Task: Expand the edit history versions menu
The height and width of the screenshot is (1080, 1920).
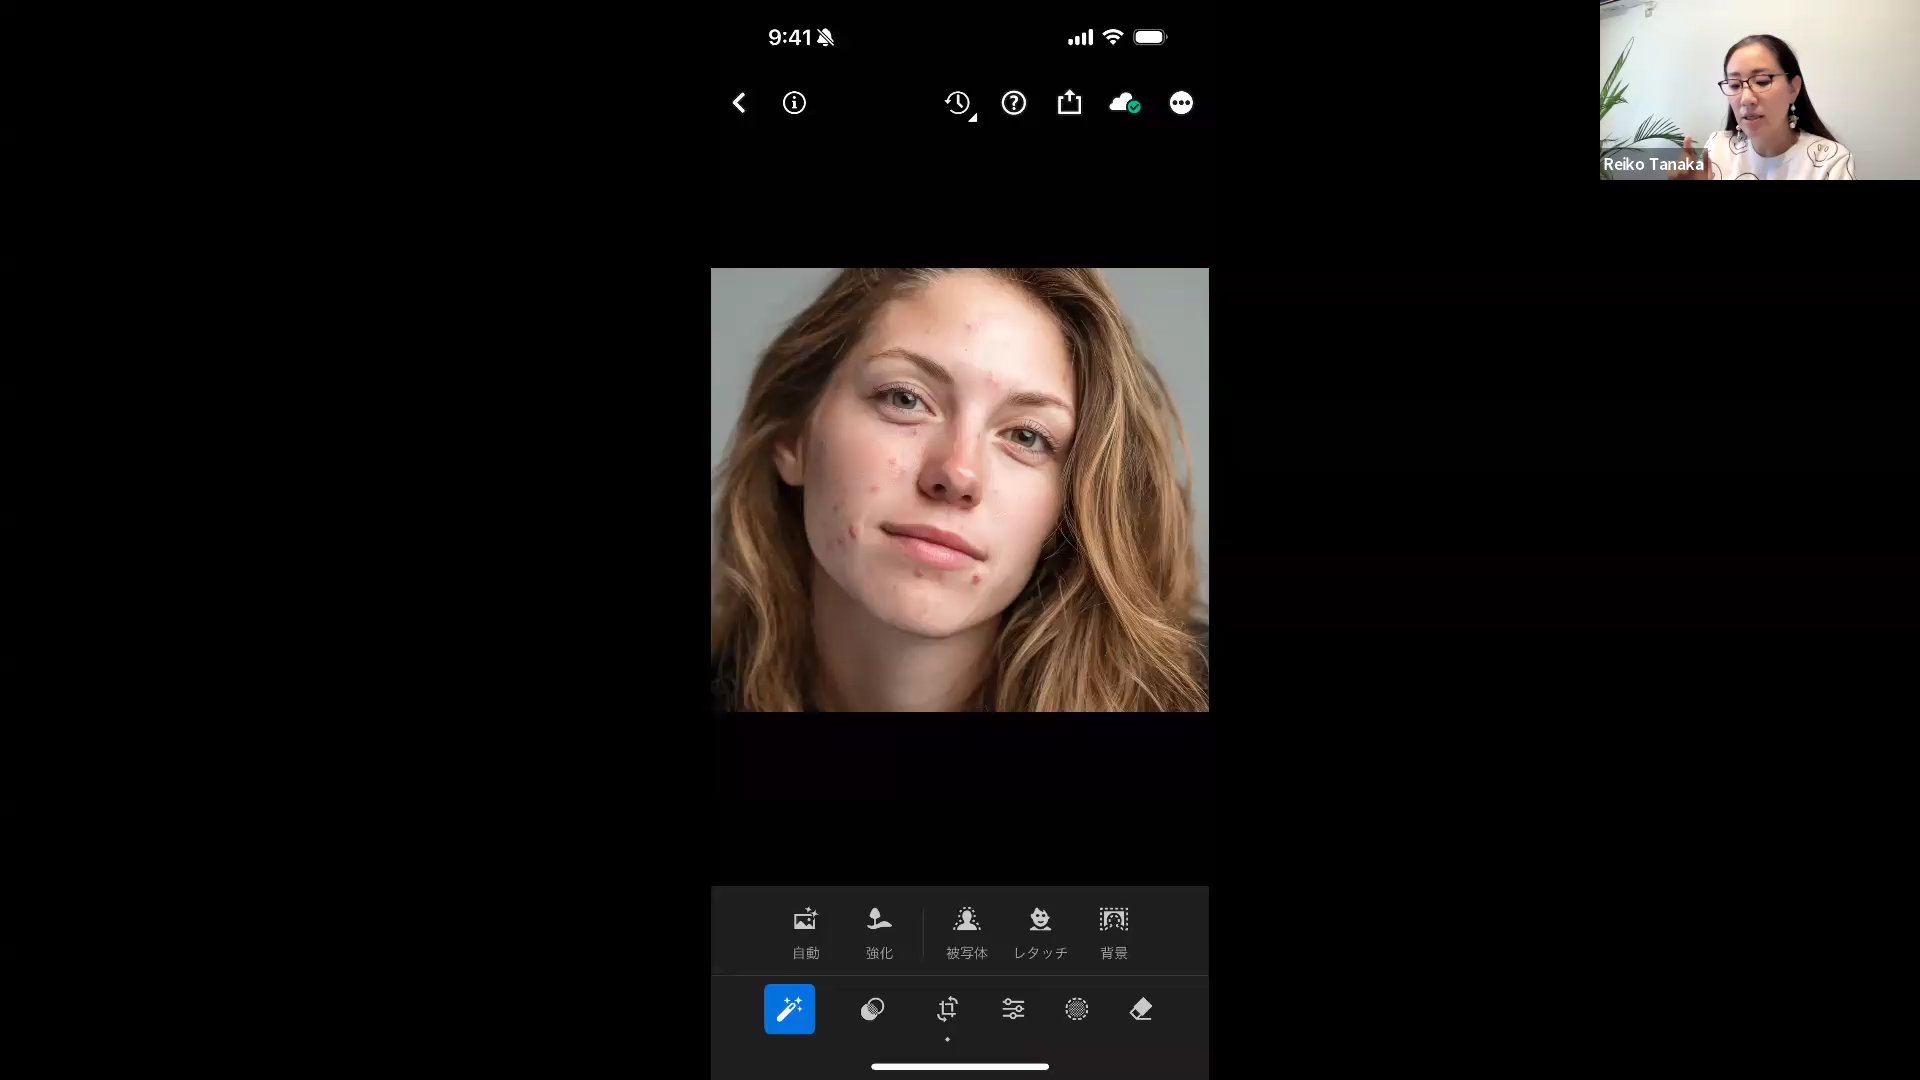Action: [958, 103]
